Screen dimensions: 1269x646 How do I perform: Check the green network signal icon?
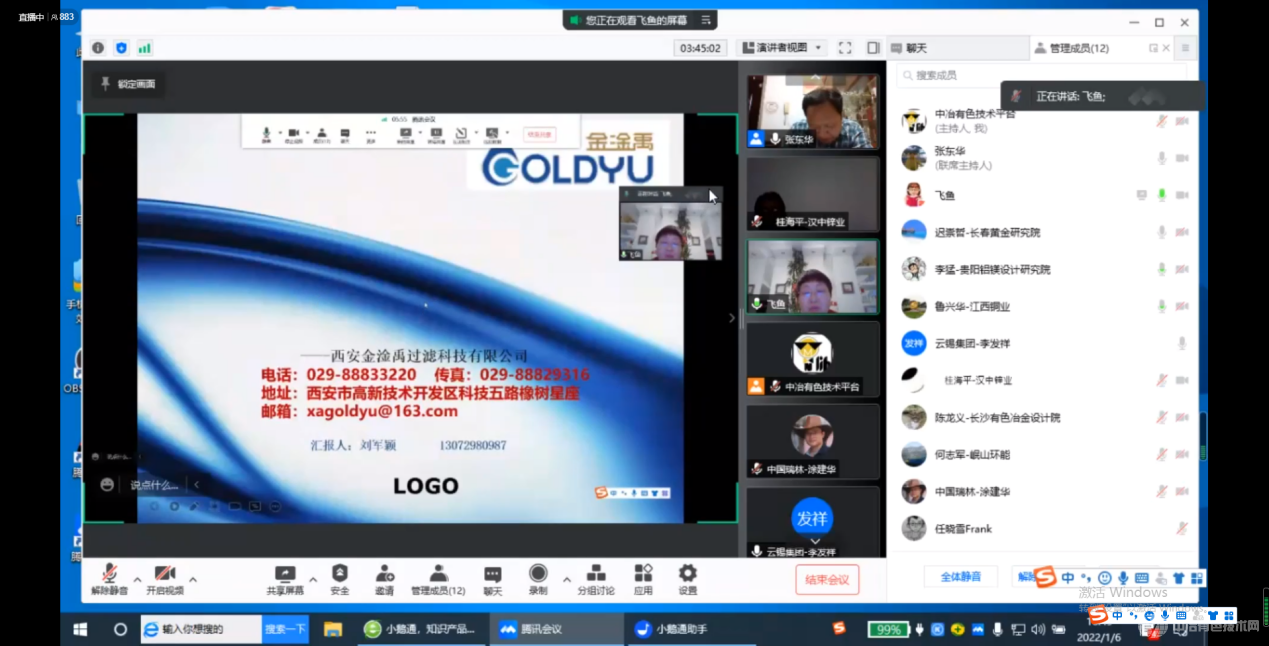coord(144,47)
